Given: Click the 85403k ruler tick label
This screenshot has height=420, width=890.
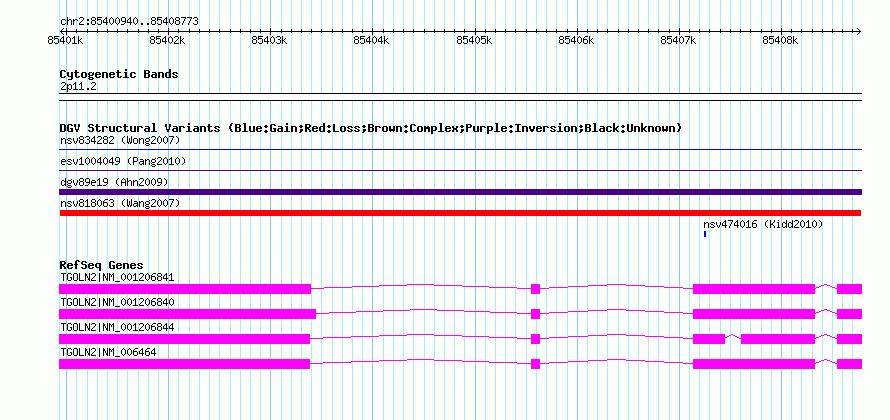Looking at the screenshot, I should [x=270, y=40].
